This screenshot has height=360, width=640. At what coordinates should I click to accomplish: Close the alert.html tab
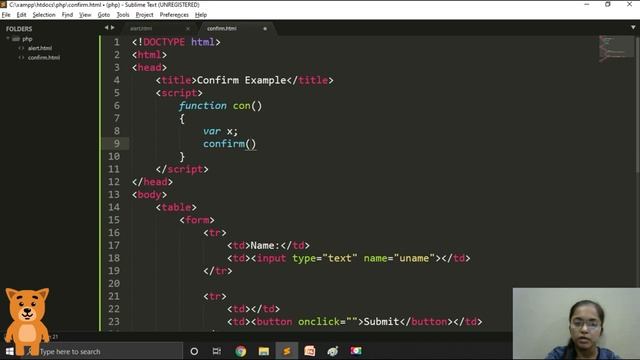coord(188,29)
